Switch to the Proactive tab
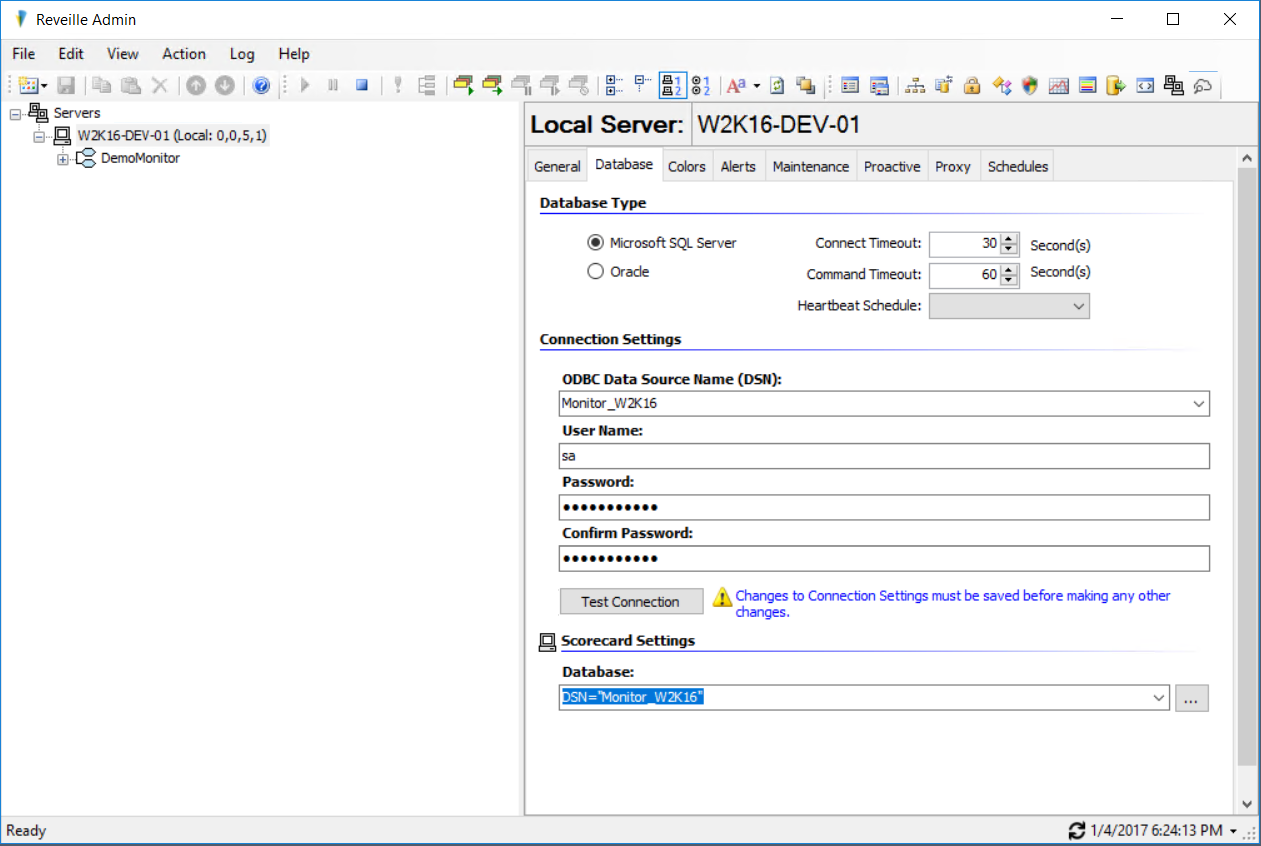Screen dimensions: 1261x846 point(892,167)
